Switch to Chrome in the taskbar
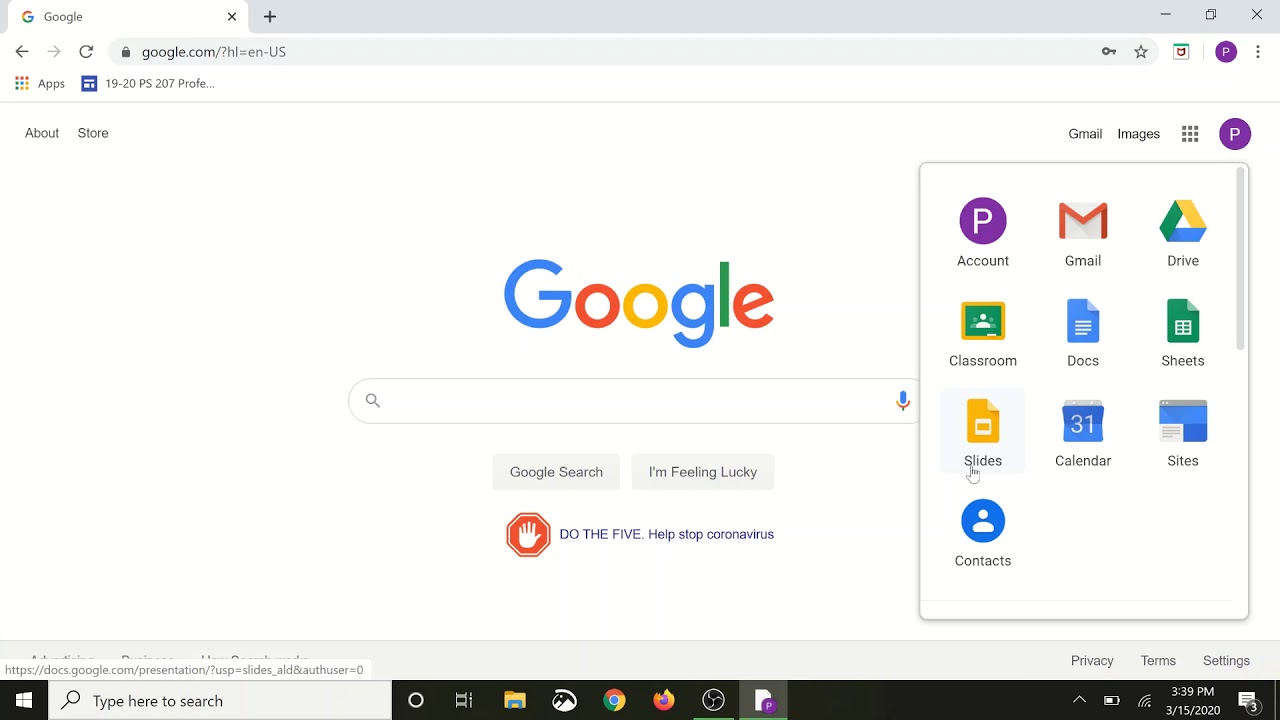The height and width of the screenshot is (720, 1280). (x=614, y=701)
